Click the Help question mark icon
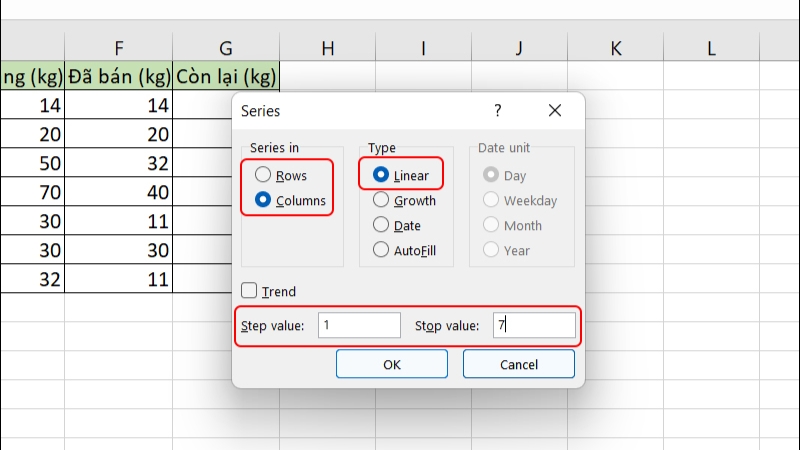 [x=497, y=111]
